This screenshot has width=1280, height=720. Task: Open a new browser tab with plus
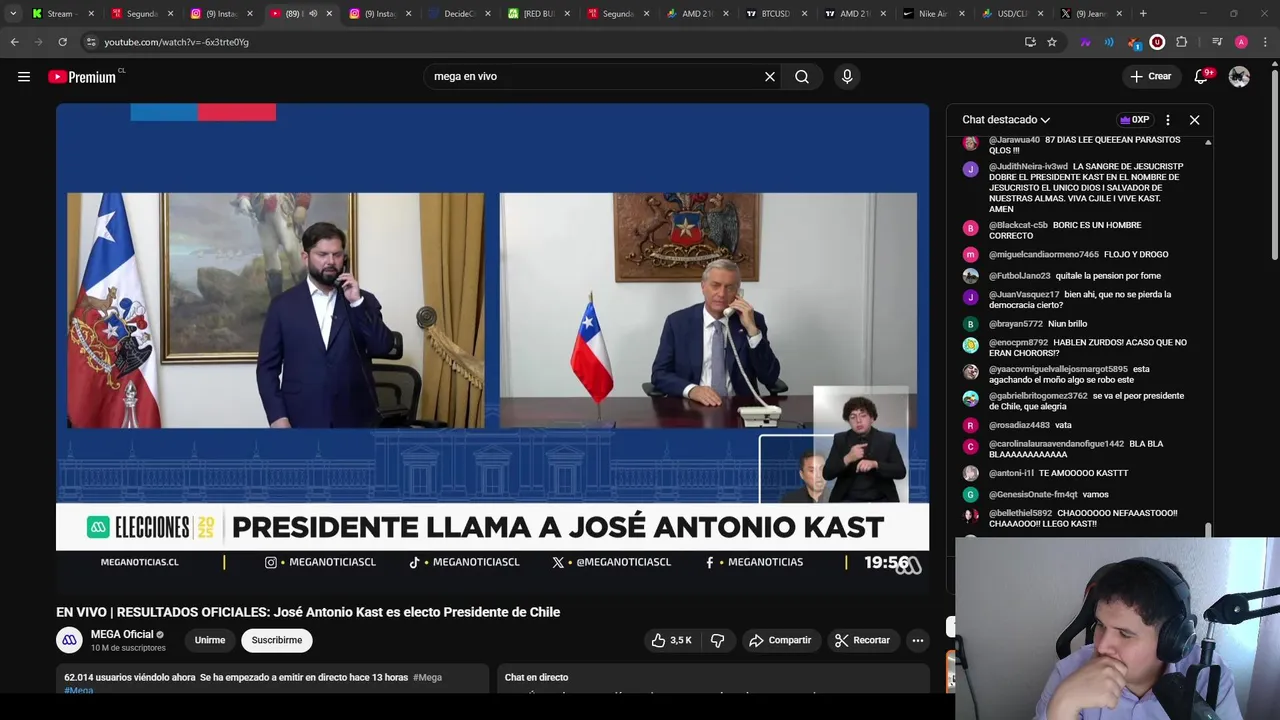[1143, 14]
